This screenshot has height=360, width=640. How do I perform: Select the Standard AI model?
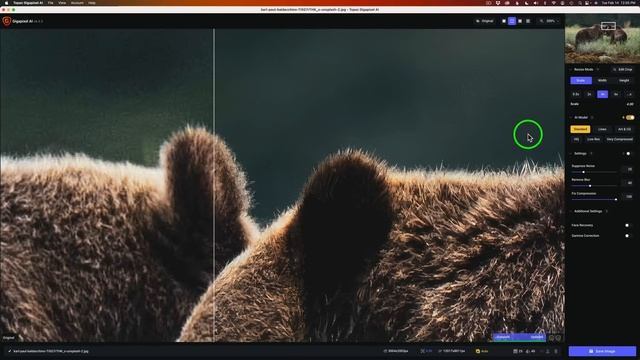click(580, 129)
